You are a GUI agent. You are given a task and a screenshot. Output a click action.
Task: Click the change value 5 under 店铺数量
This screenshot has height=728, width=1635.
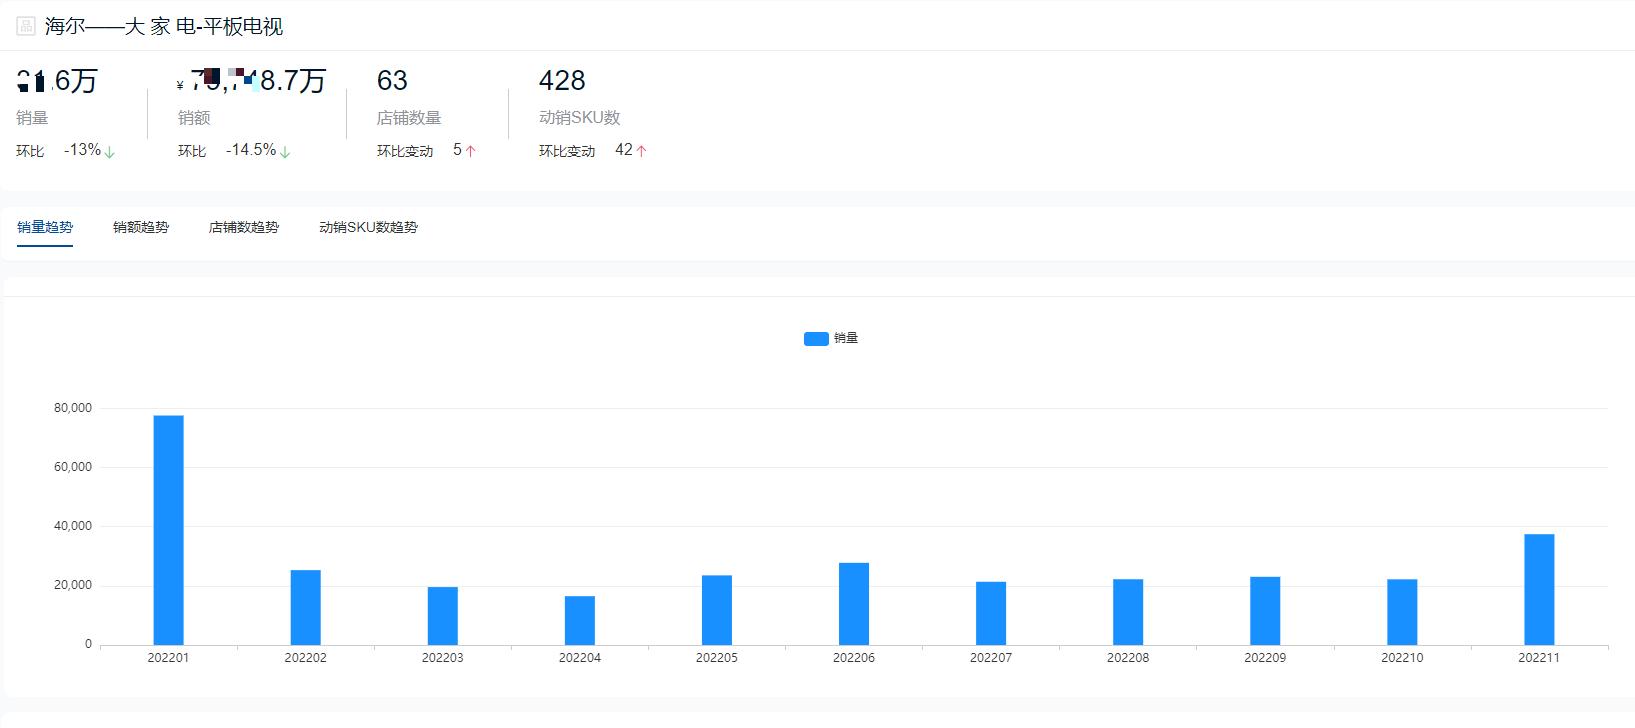pyautogui.click(x=457, y=150)
